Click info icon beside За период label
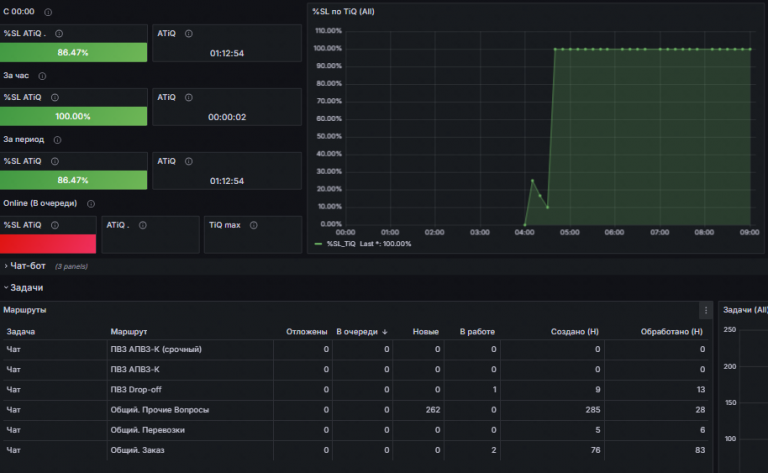This screenshot has width=768, height=473. (57, 140)
